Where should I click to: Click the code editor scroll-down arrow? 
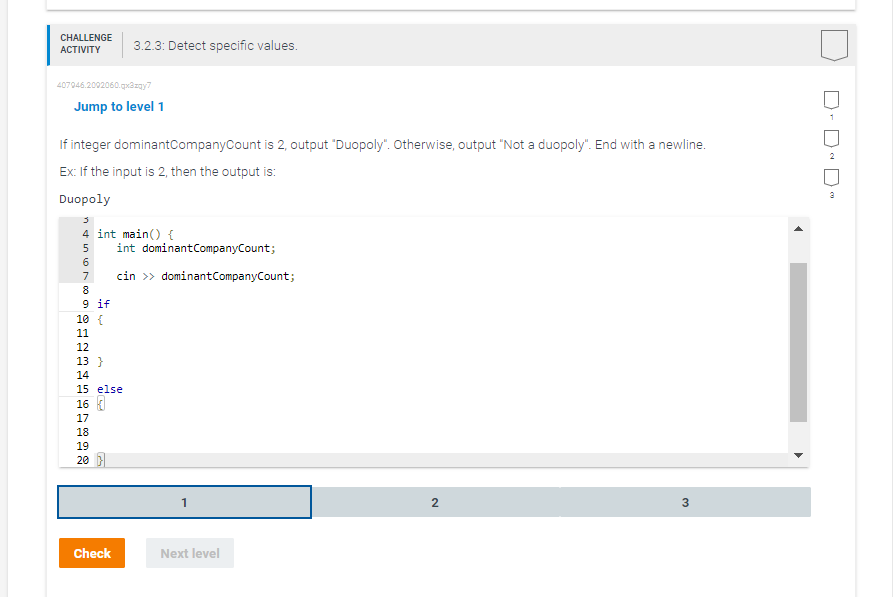point(798,455)
